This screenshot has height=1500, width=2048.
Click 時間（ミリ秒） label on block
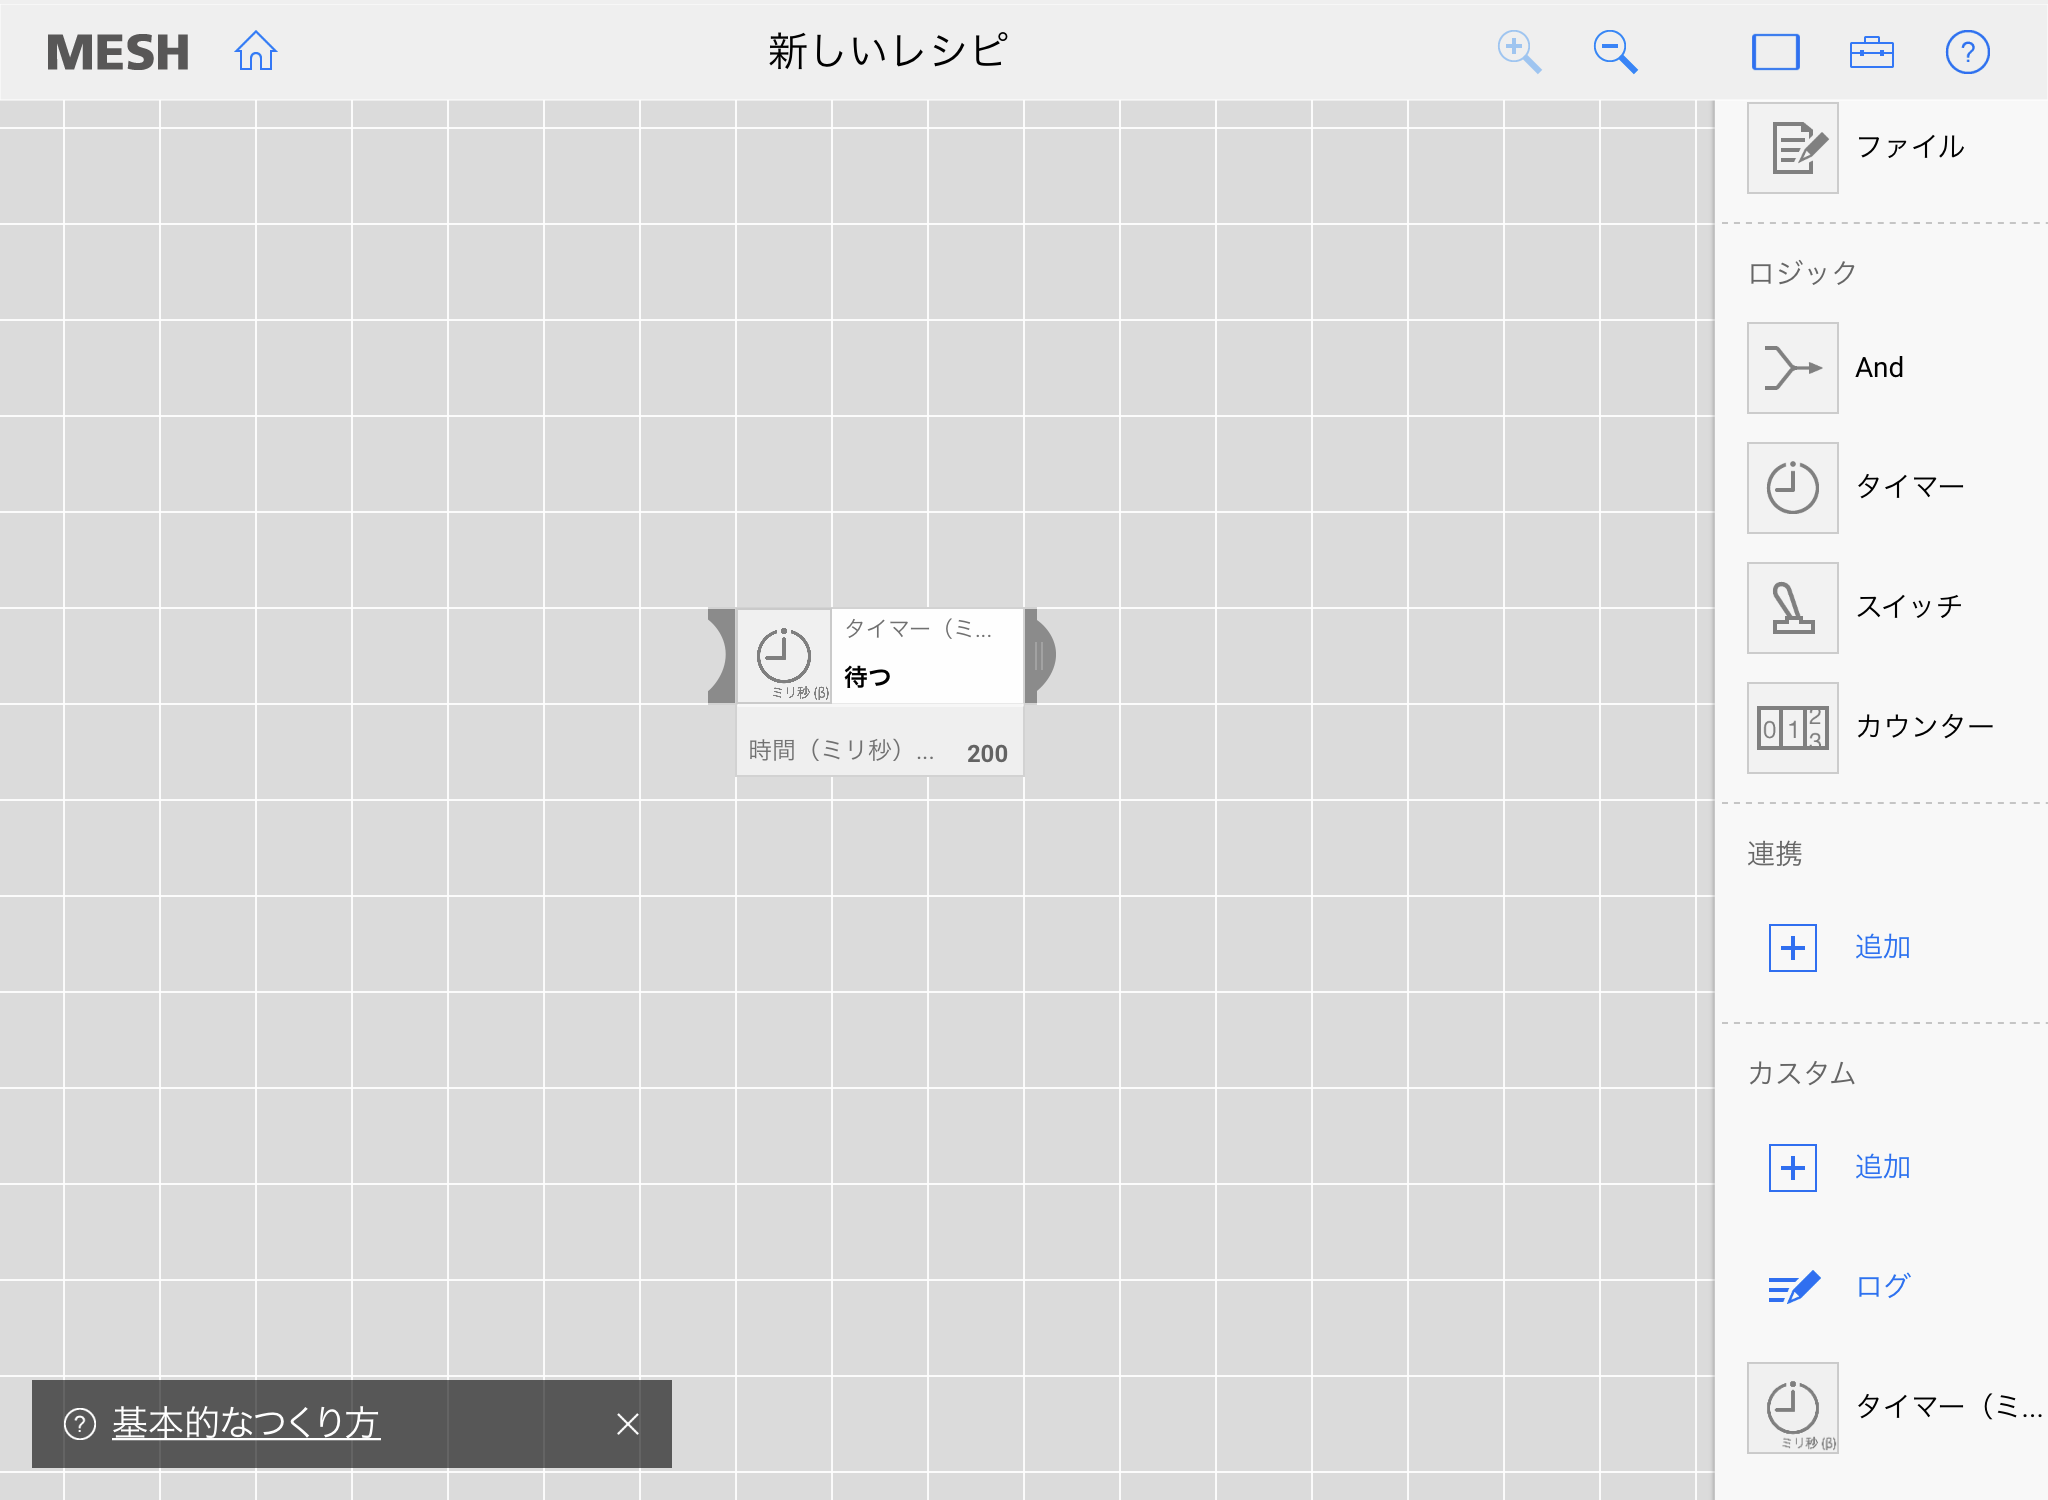tap(841, 751)
